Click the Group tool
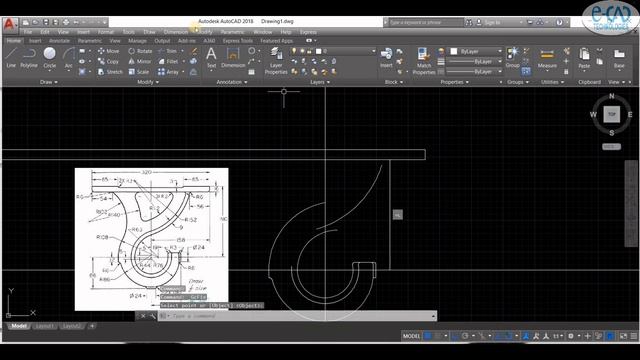The width and height of the screenshot is (640, 360). (512, 58)
